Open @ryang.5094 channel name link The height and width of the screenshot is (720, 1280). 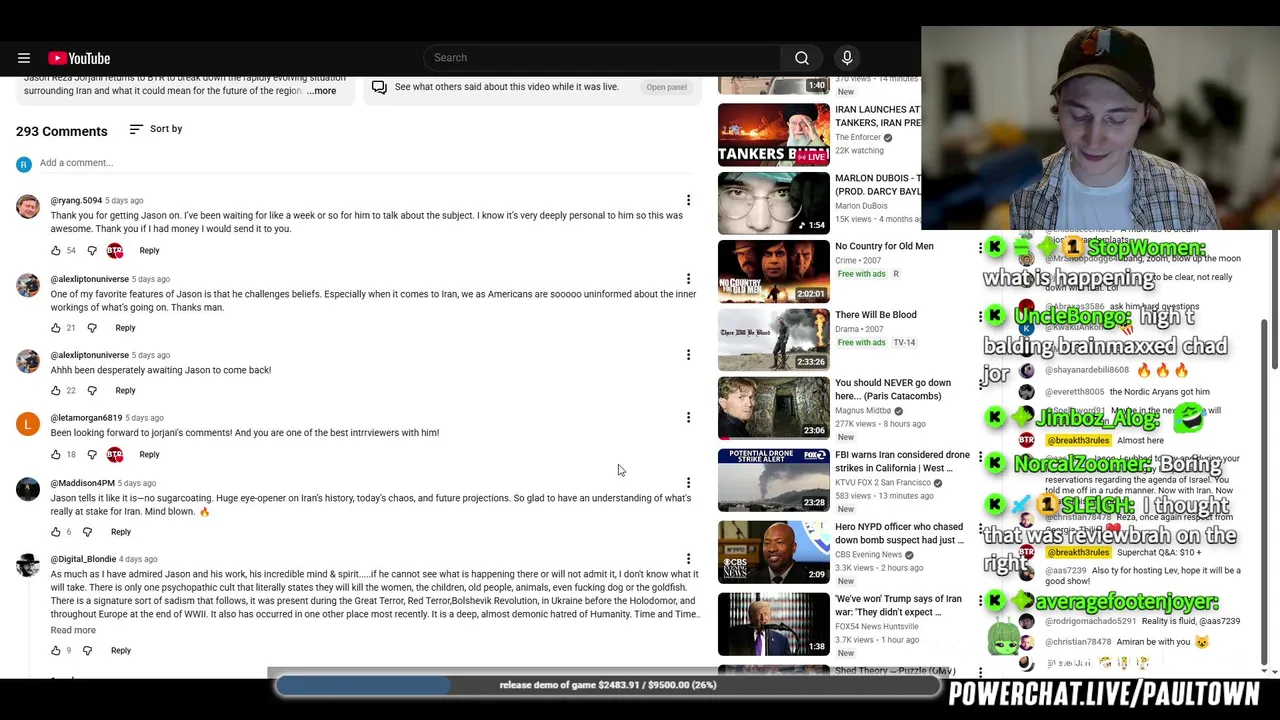76,201
